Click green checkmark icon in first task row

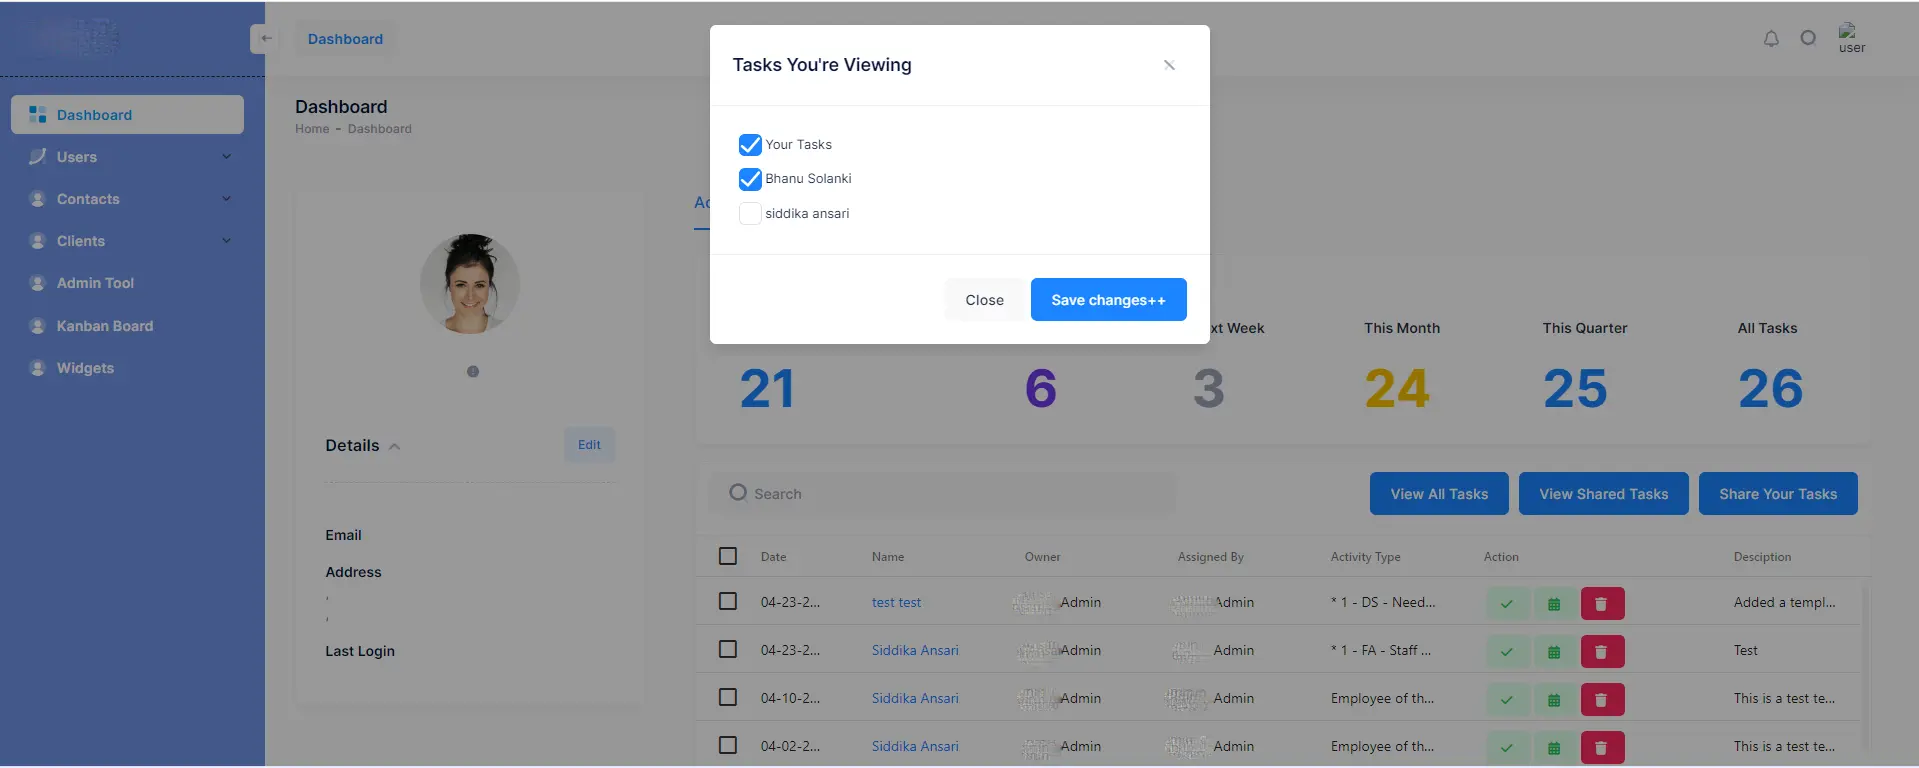point(1507,604)
